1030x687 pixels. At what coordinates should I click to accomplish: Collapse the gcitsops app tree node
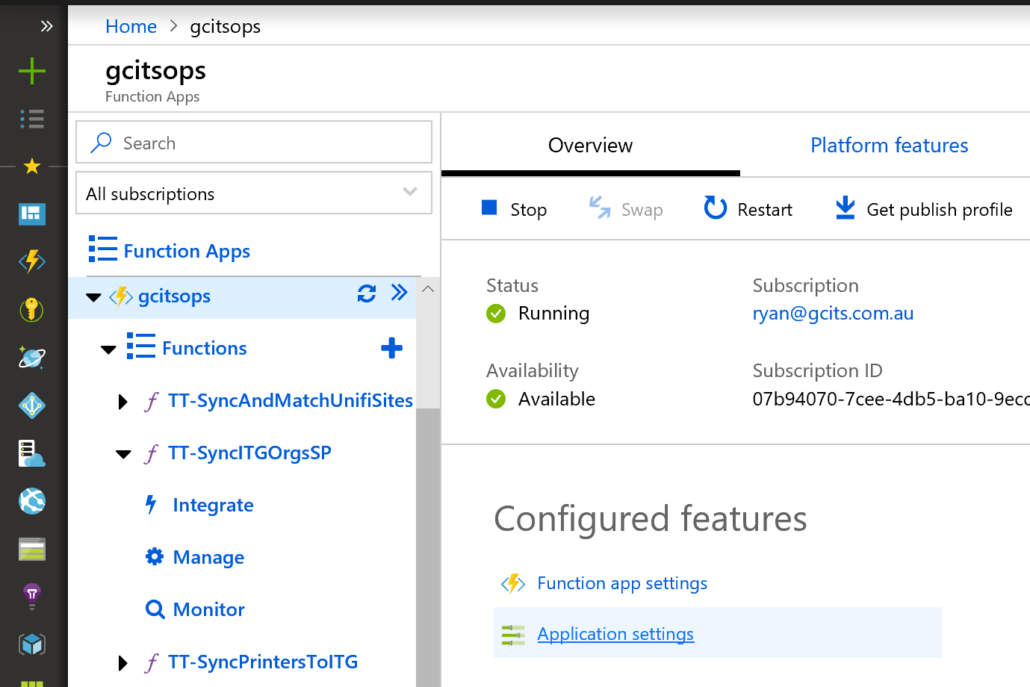tap(93, 298)
